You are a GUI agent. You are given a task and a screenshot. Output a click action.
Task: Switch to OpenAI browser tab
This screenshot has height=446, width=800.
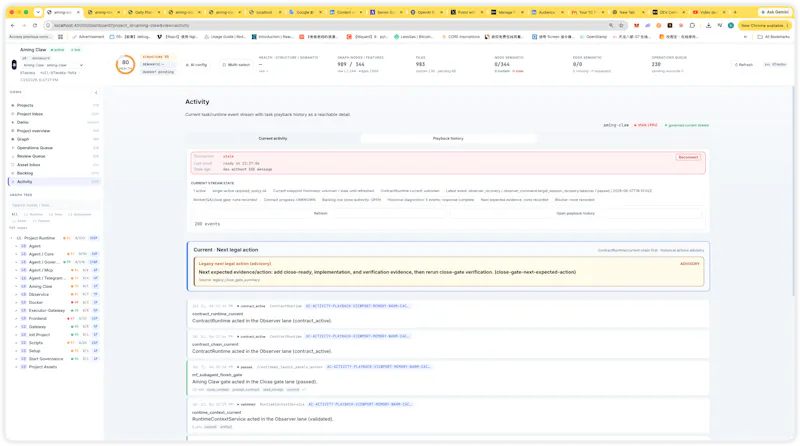click(426, 12)
